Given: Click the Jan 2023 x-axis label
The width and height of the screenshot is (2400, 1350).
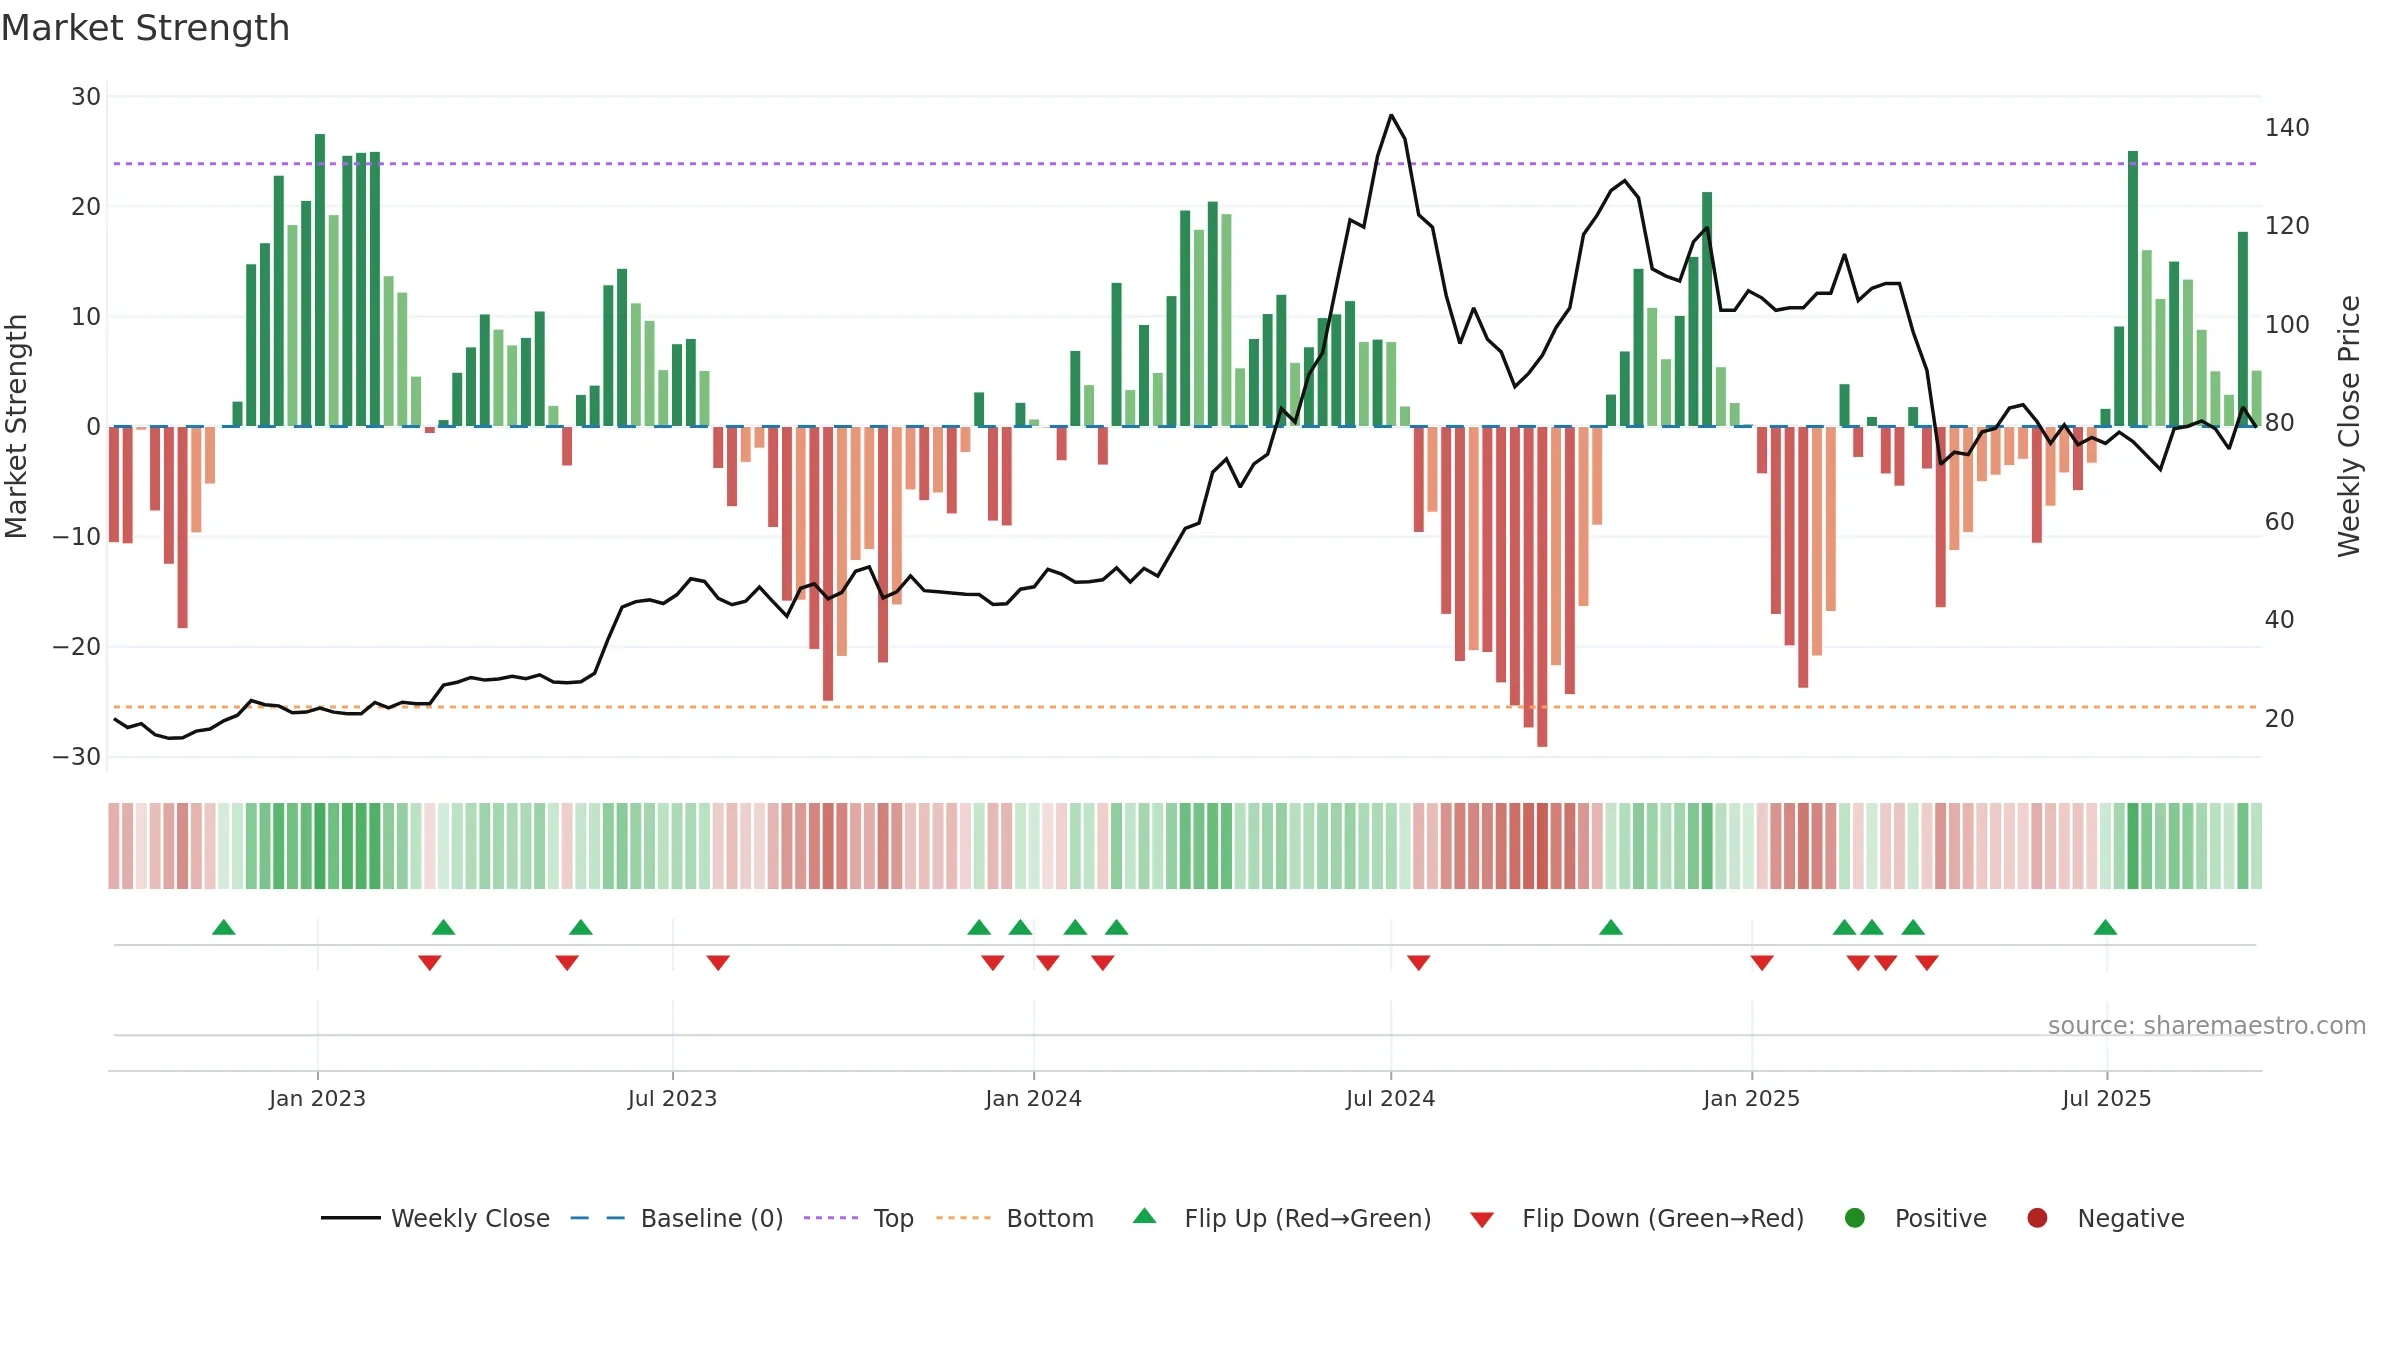Looking at the screenshot, I should pyautogui.click(x=317, y=1098).
